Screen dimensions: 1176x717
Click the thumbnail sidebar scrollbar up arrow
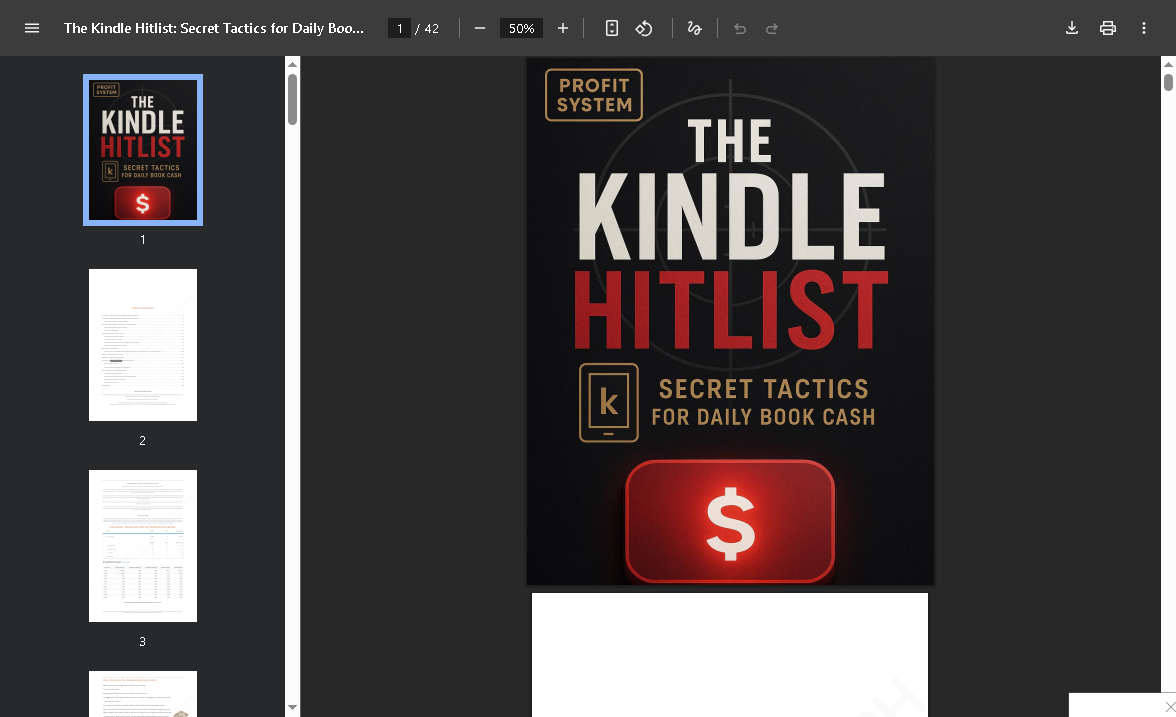(x=292, y=64)
